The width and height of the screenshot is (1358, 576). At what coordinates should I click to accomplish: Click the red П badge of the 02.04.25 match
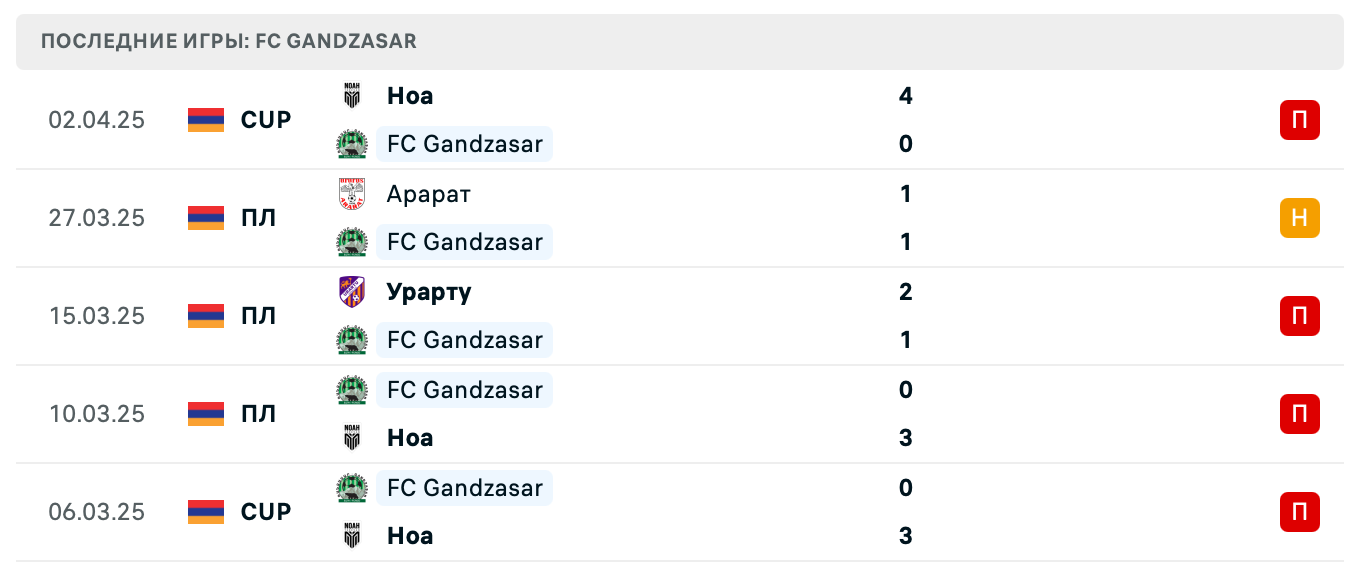tap(1299, 120)
